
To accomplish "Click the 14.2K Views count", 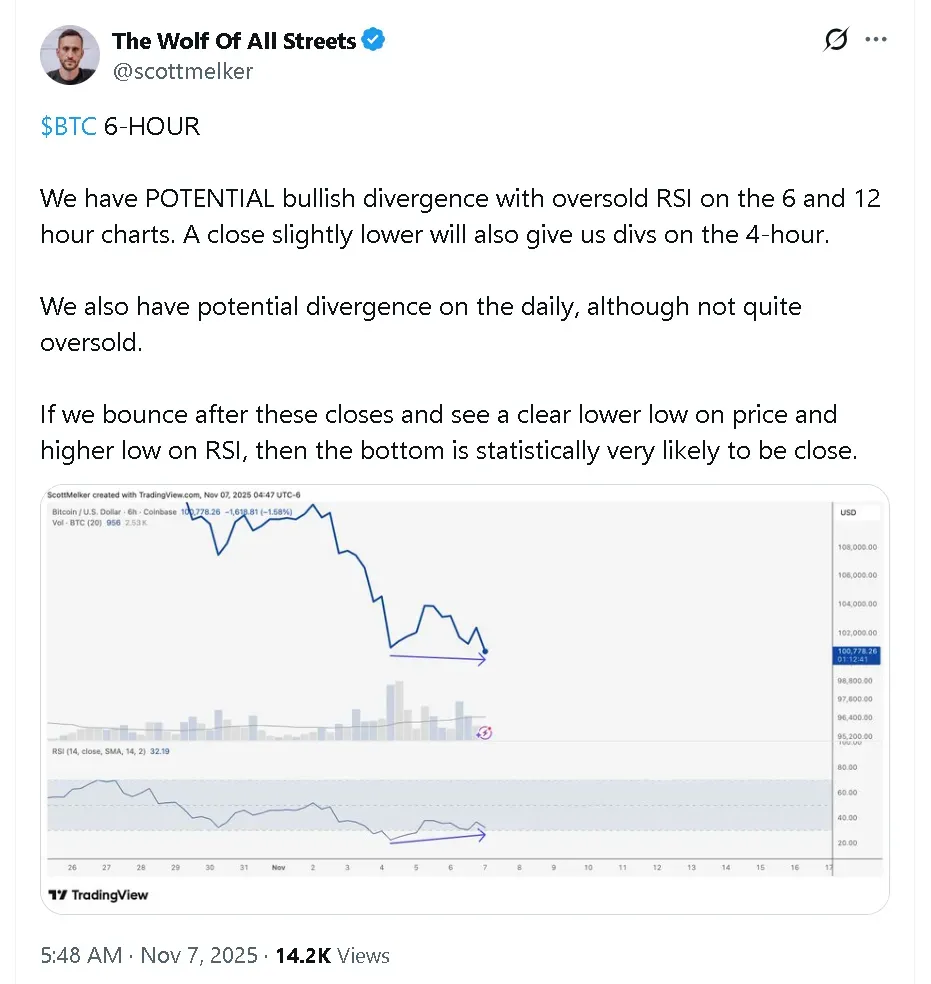I will 334,955.
